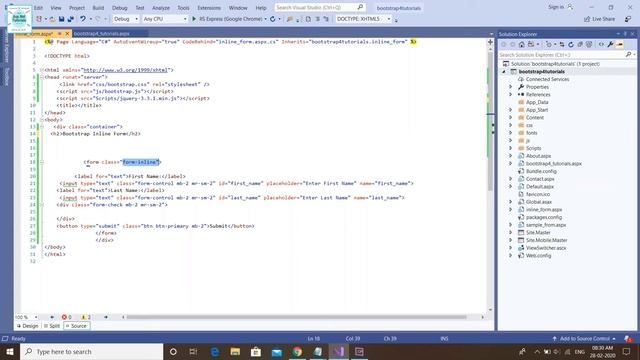The width and height of the screenshot is (640, 360).
Task: Click the Show All Files icon
Action: pyautogui.click(x=589, y=44)
